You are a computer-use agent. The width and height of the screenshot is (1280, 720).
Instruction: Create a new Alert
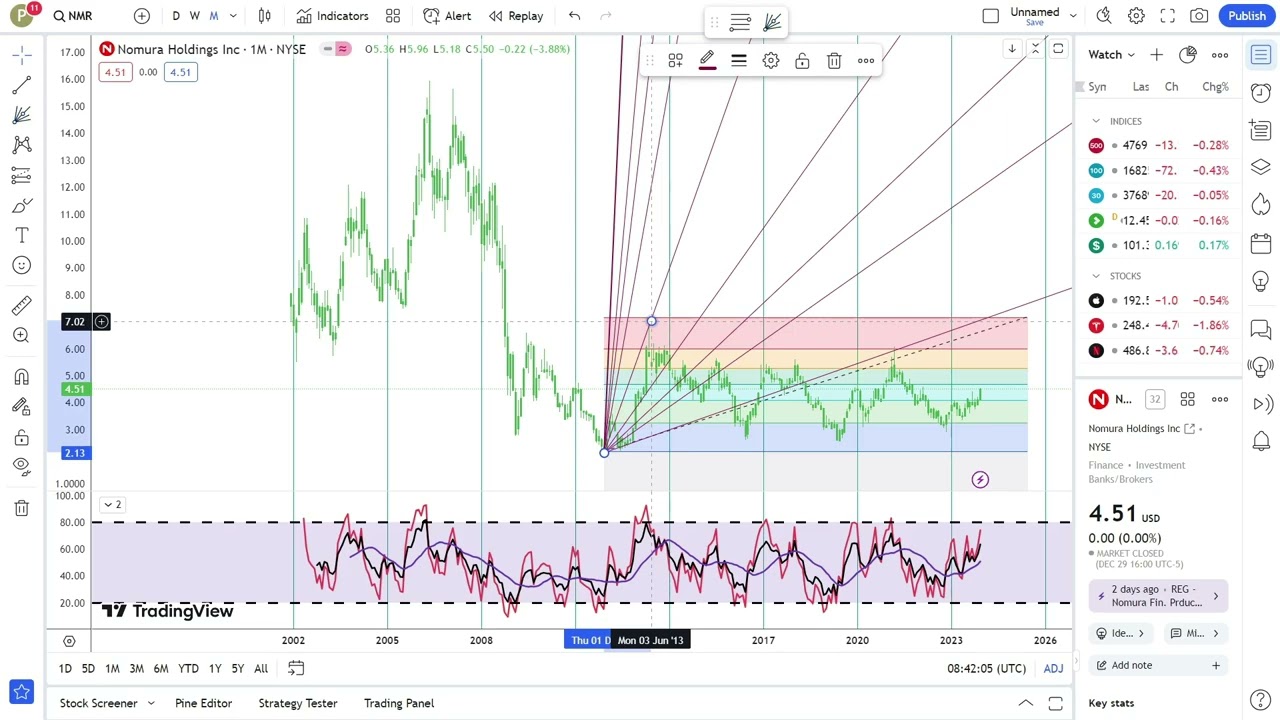tap(447, 16)
